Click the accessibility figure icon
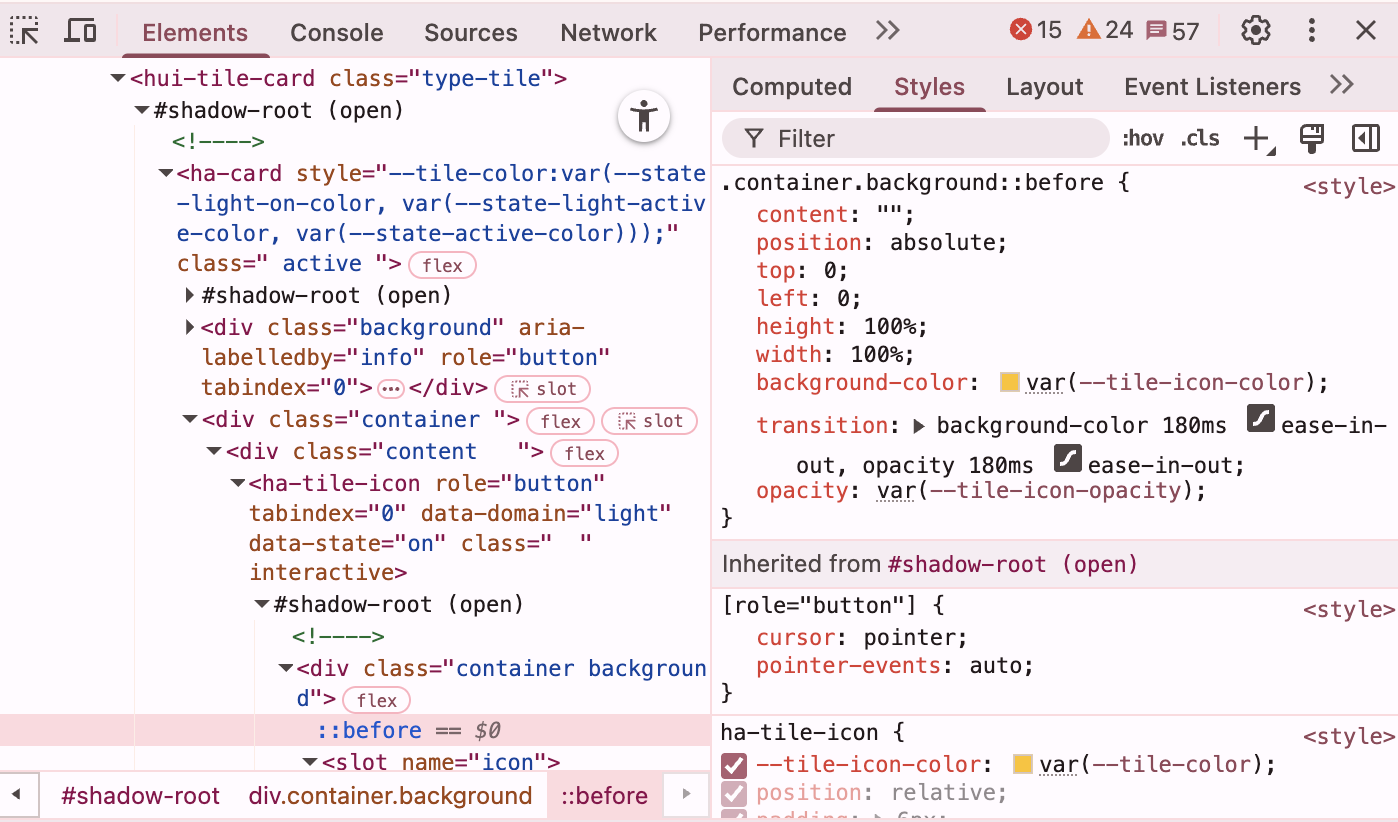This screenshot has width=1398, height=822. pos(644,117)
